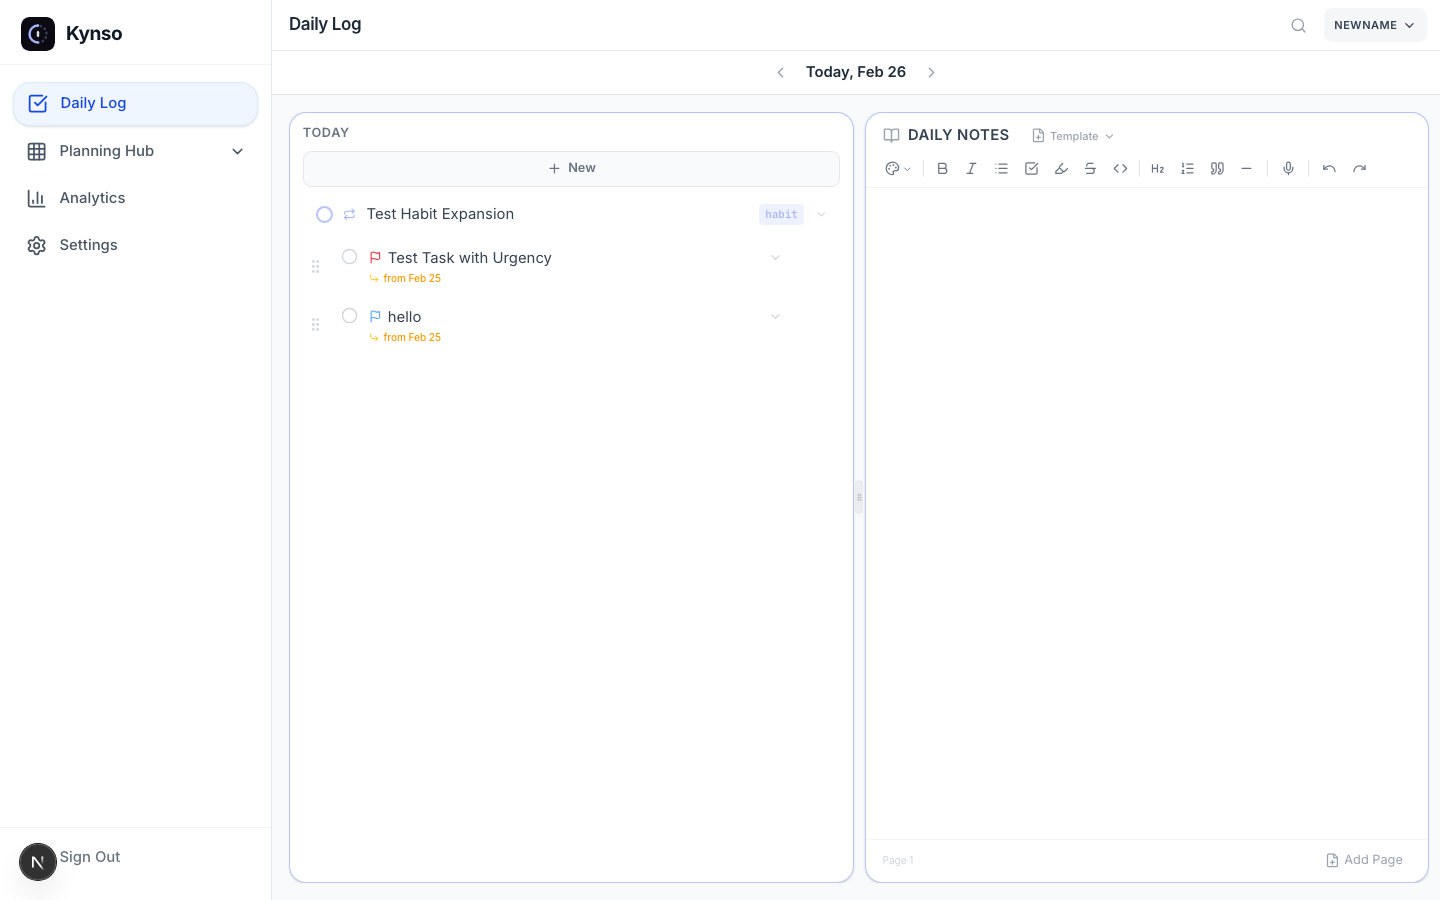Open the text color palette picker
The height and width of the screenshot is (900, 1440).
[x=897, y=168]
